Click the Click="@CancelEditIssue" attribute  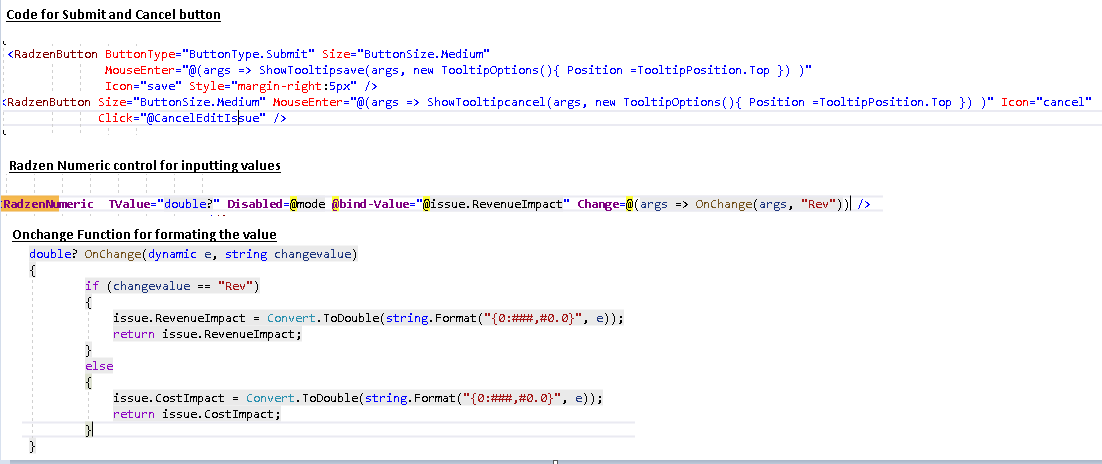182,119
